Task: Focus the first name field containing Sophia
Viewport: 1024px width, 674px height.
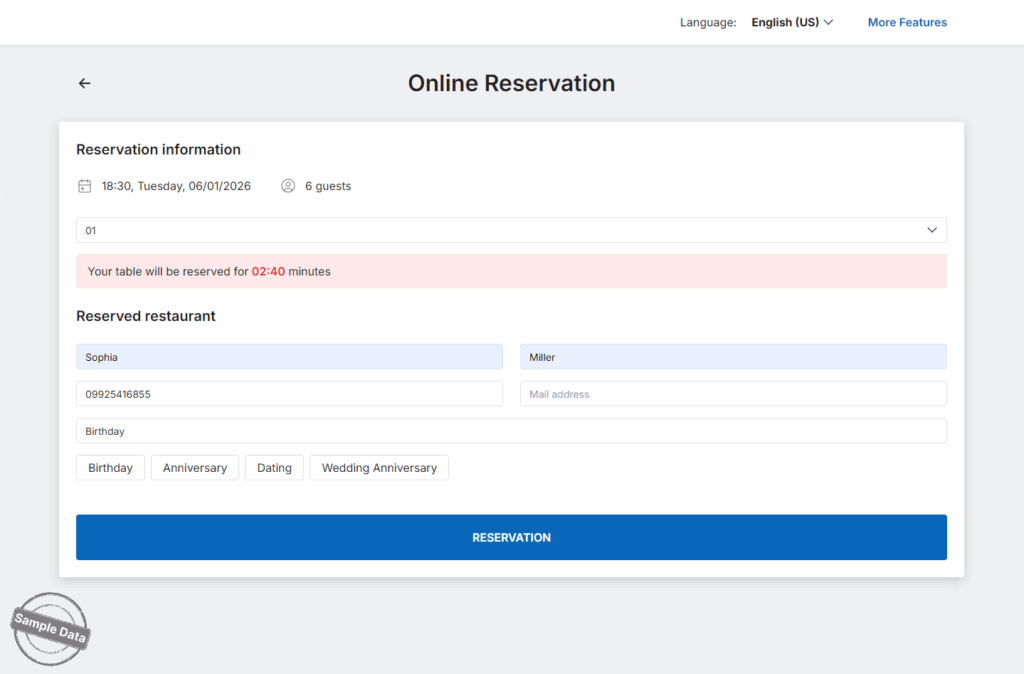Action: 289,357
